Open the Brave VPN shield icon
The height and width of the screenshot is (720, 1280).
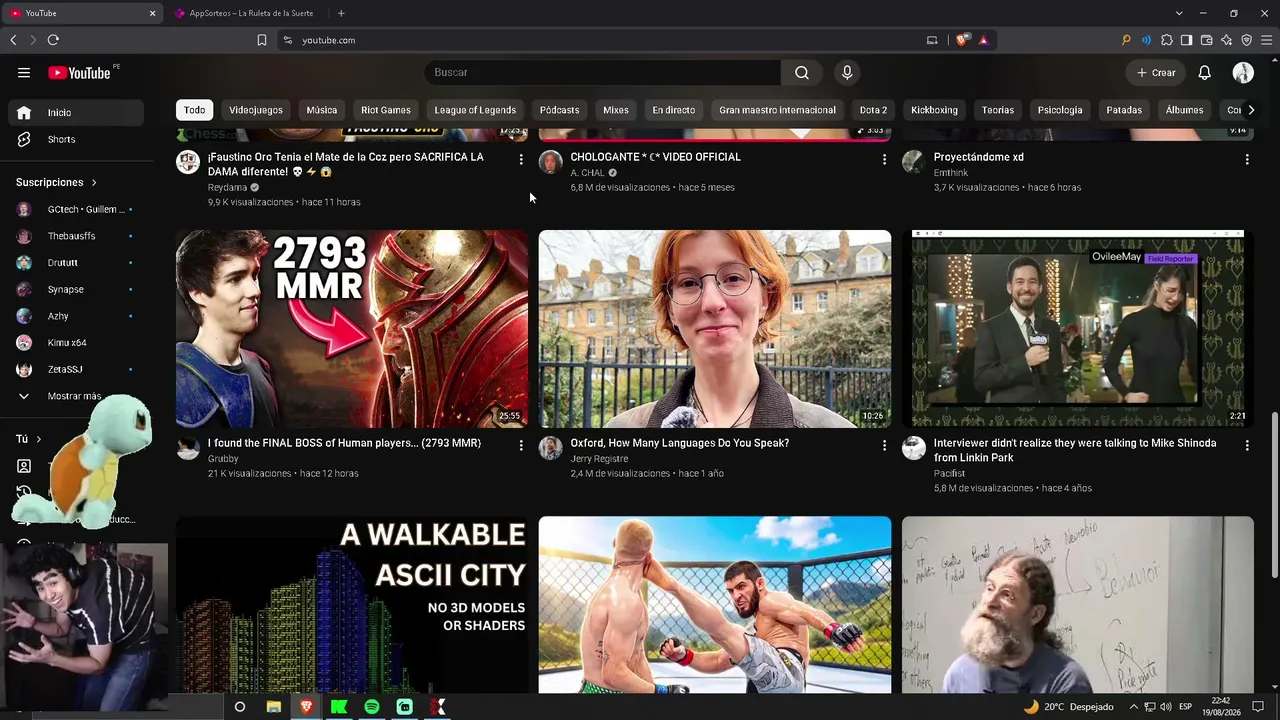(x=1246, y=40)
